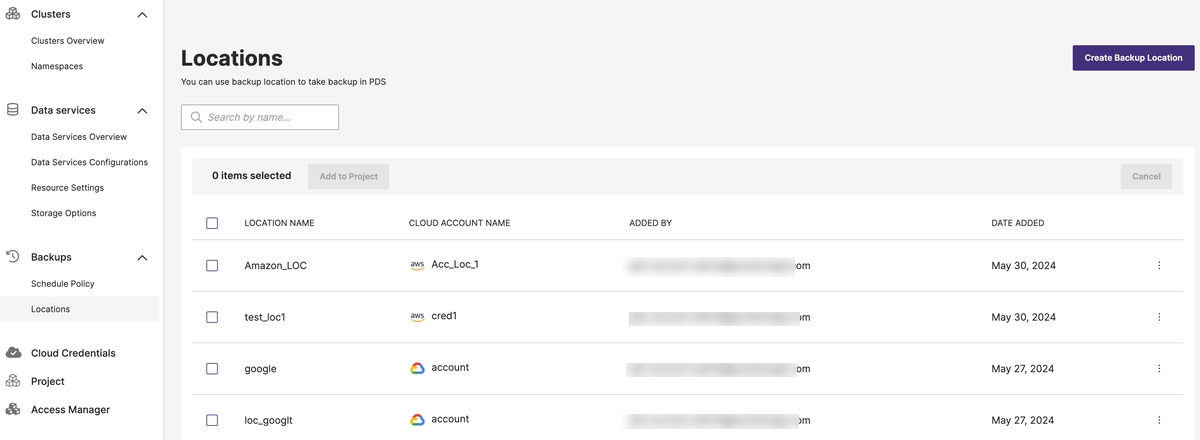
Task: Click the search magnifier icon
Action: [x=196, y=117]
